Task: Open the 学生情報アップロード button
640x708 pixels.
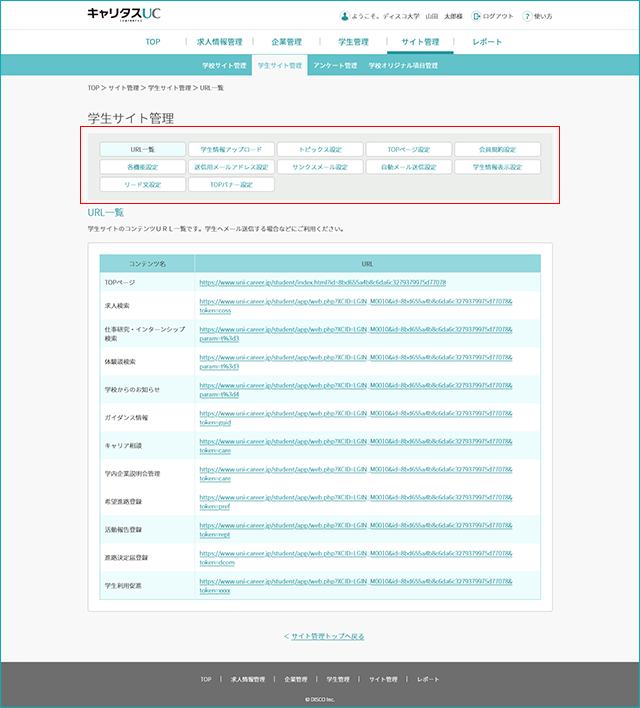Action: [231, 149]
